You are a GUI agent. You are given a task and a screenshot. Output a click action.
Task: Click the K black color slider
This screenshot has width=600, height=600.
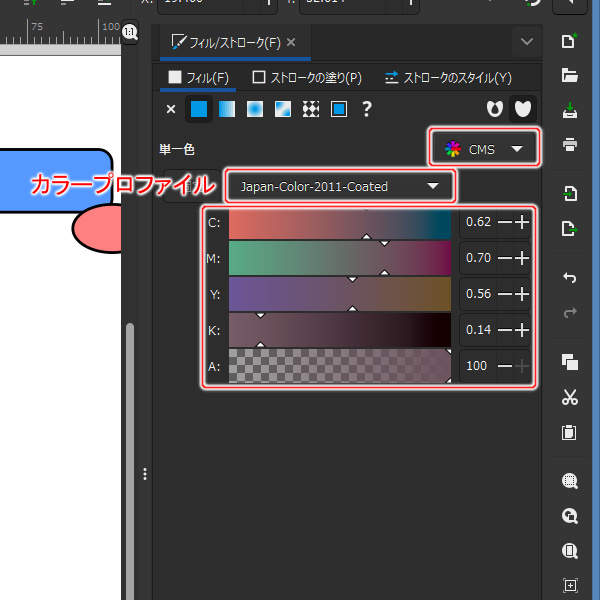[340, 330]
